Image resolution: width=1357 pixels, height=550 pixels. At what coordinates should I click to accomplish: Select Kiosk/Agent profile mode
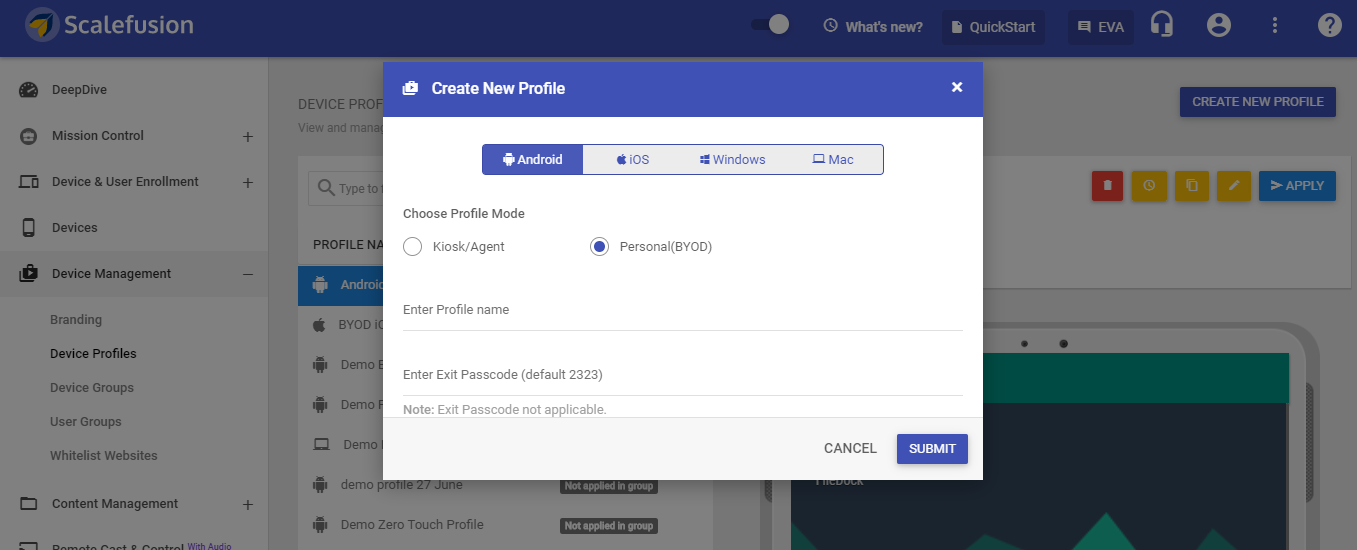pos(412,247)
